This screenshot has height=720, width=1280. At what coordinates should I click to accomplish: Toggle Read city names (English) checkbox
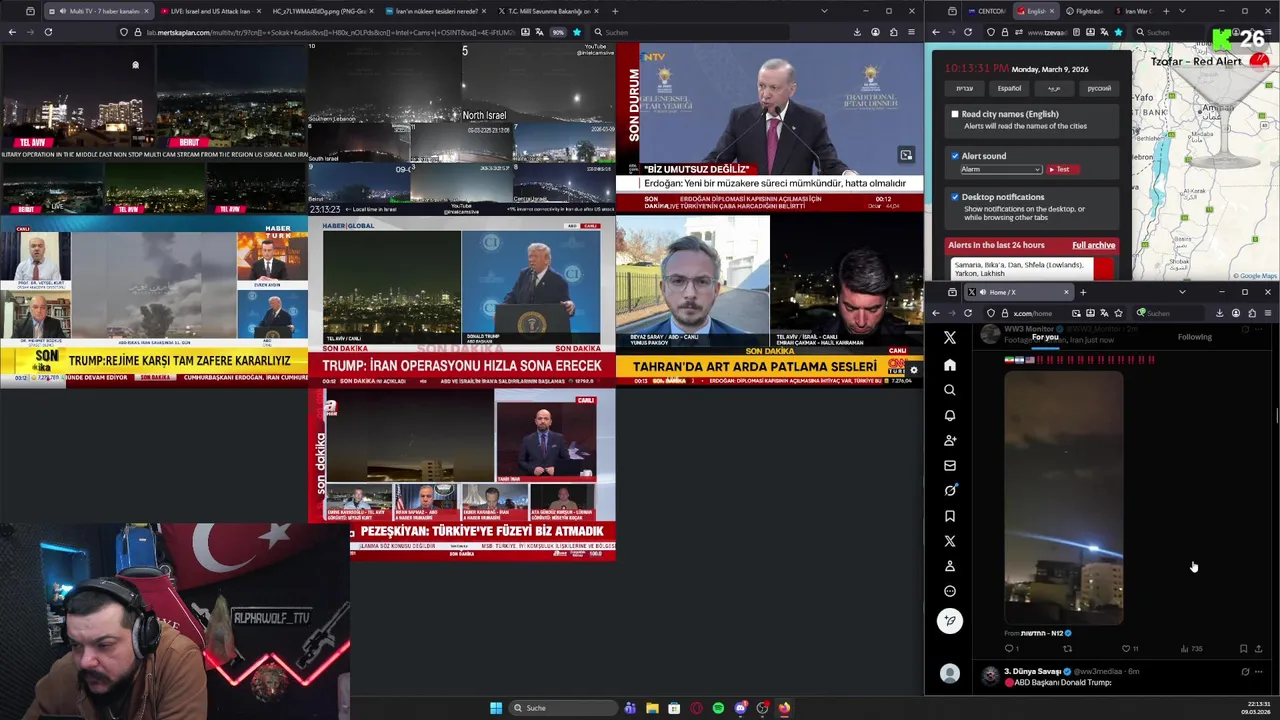[955, 114]
